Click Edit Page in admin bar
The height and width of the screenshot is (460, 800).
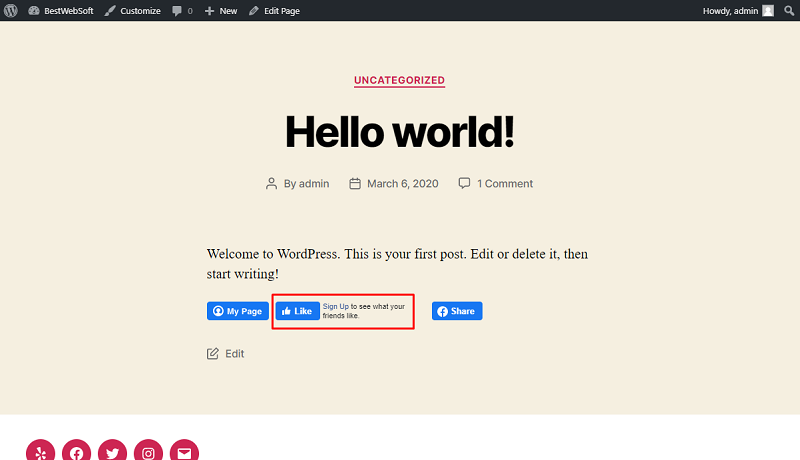[x=274, y=11]
